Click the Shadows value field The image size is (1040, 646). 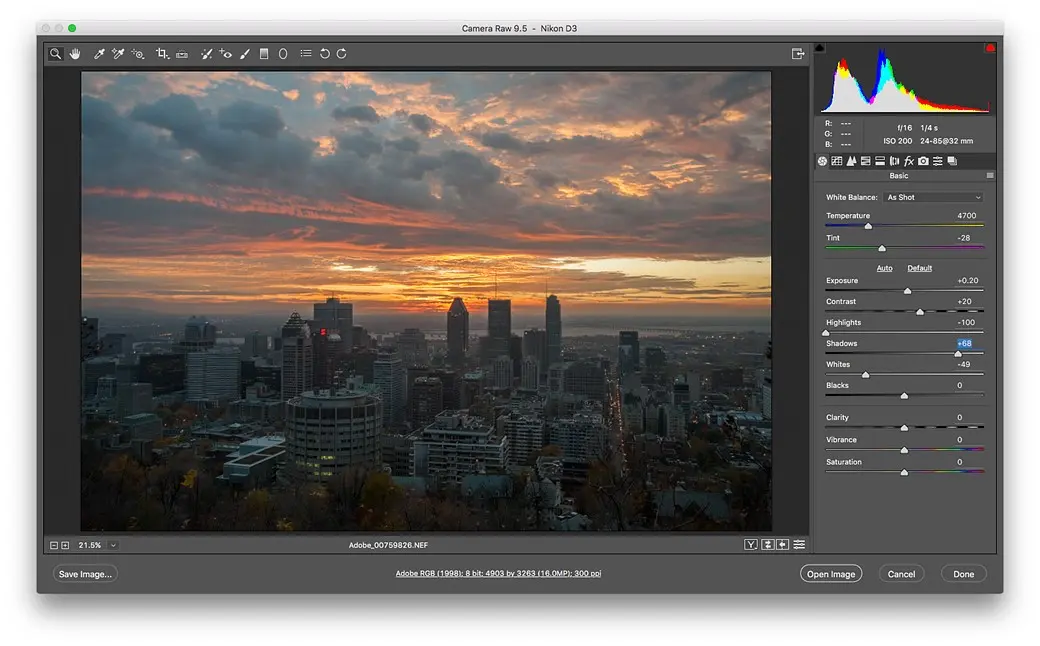pos(964,343)
